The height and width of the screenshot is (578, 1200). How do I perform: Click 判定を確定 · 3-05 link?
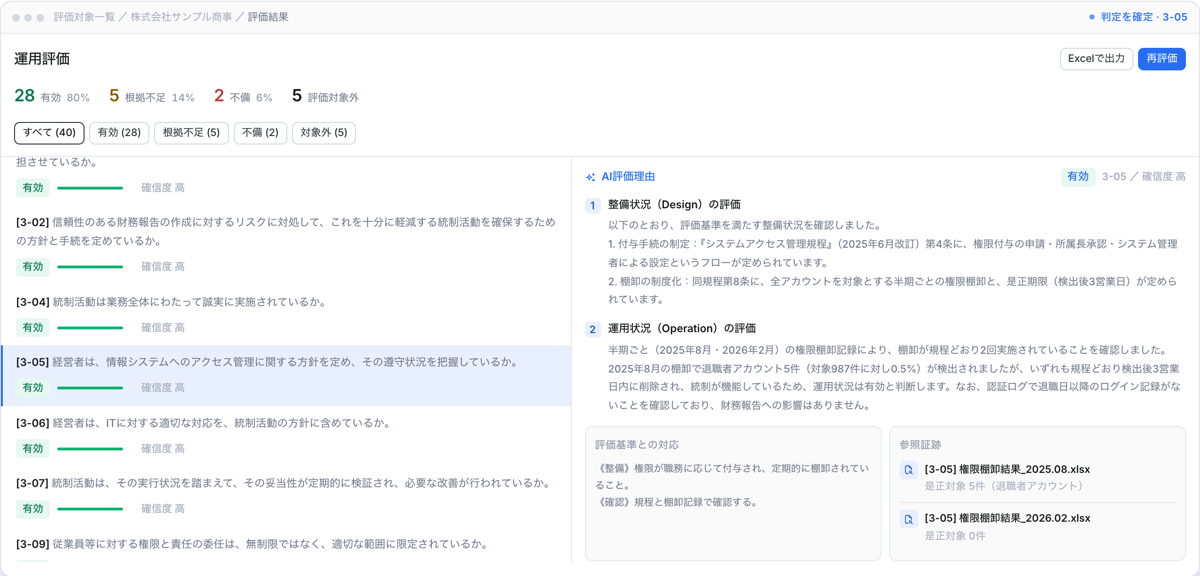click(x=1144, y=17)
